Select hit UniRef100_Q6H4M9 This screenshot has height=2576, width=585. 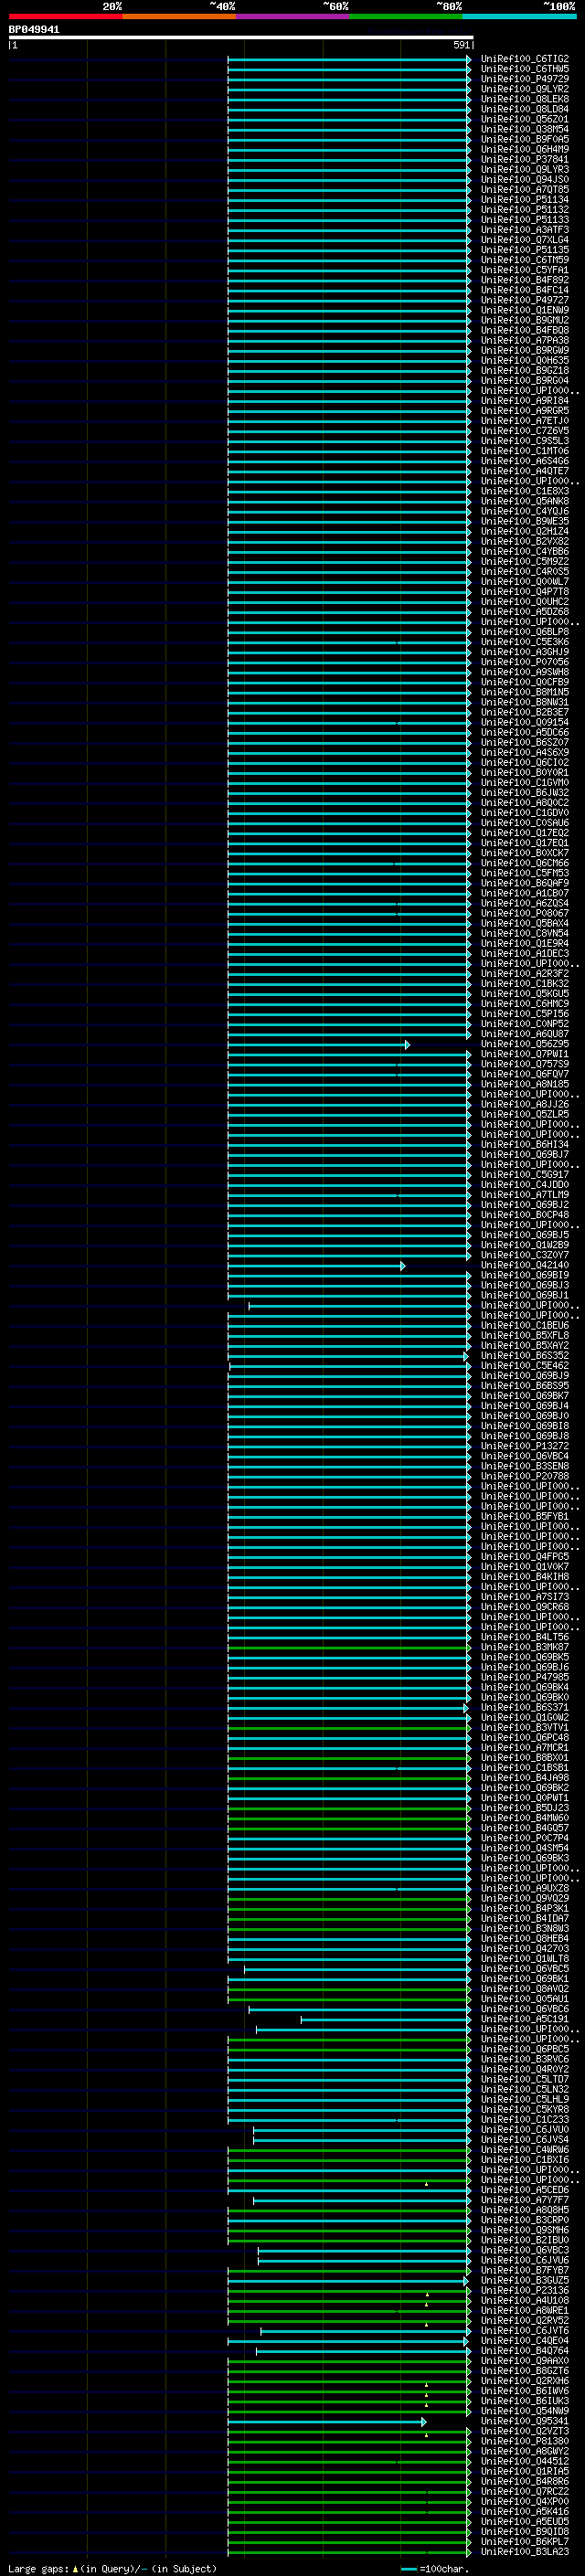coord(525,150)
